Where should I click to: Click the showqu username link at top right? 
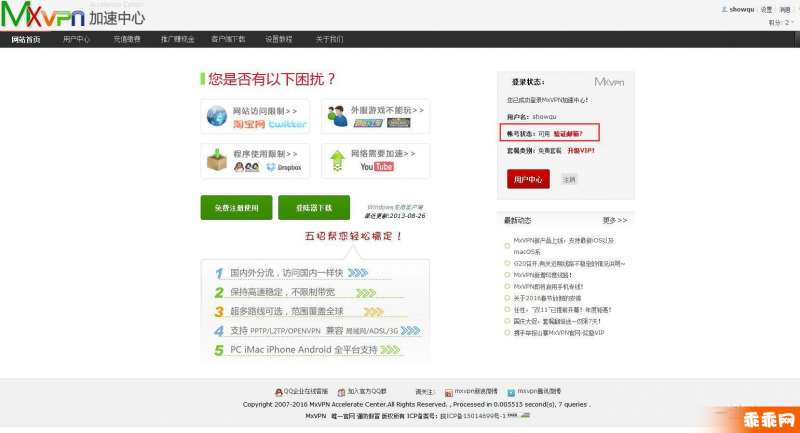coord(741,10)
